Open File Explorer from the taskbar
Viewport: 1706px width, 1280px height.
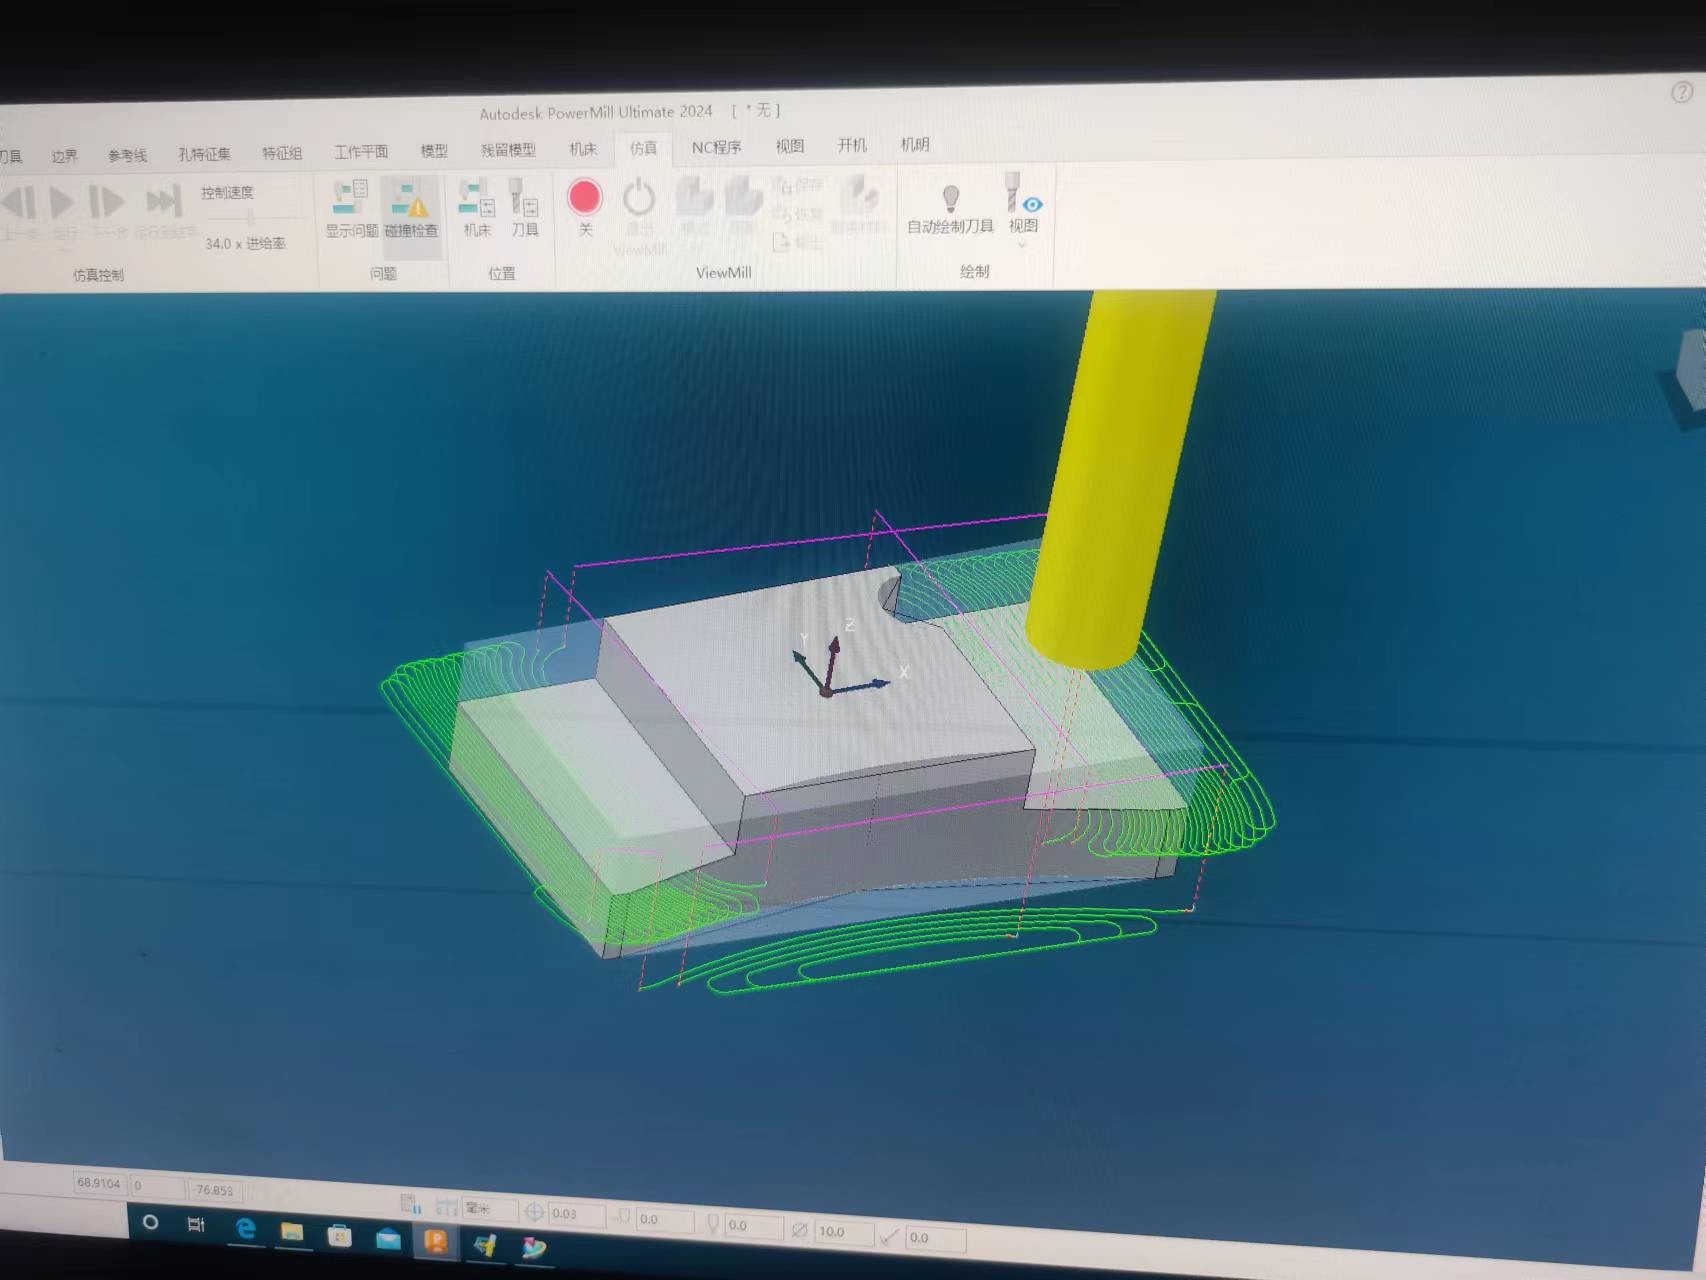point(292,1231)
